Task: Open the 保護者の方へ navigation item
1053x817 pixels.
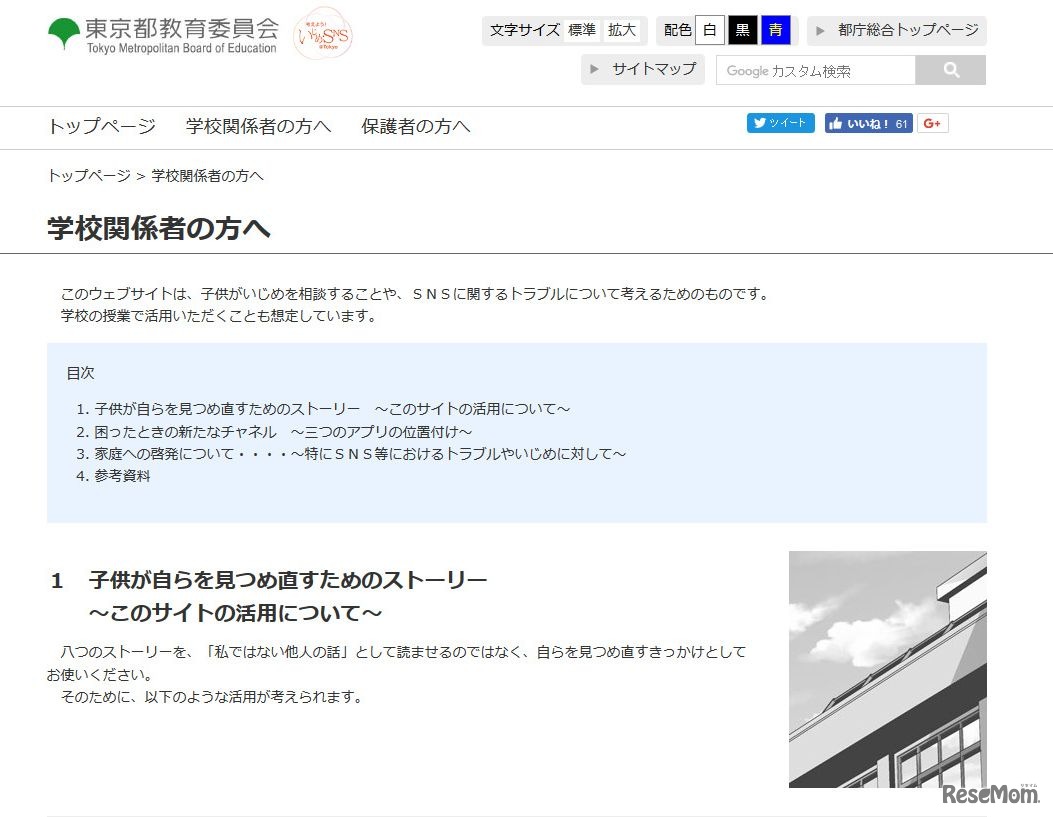Action: click(x=416, y=126)
